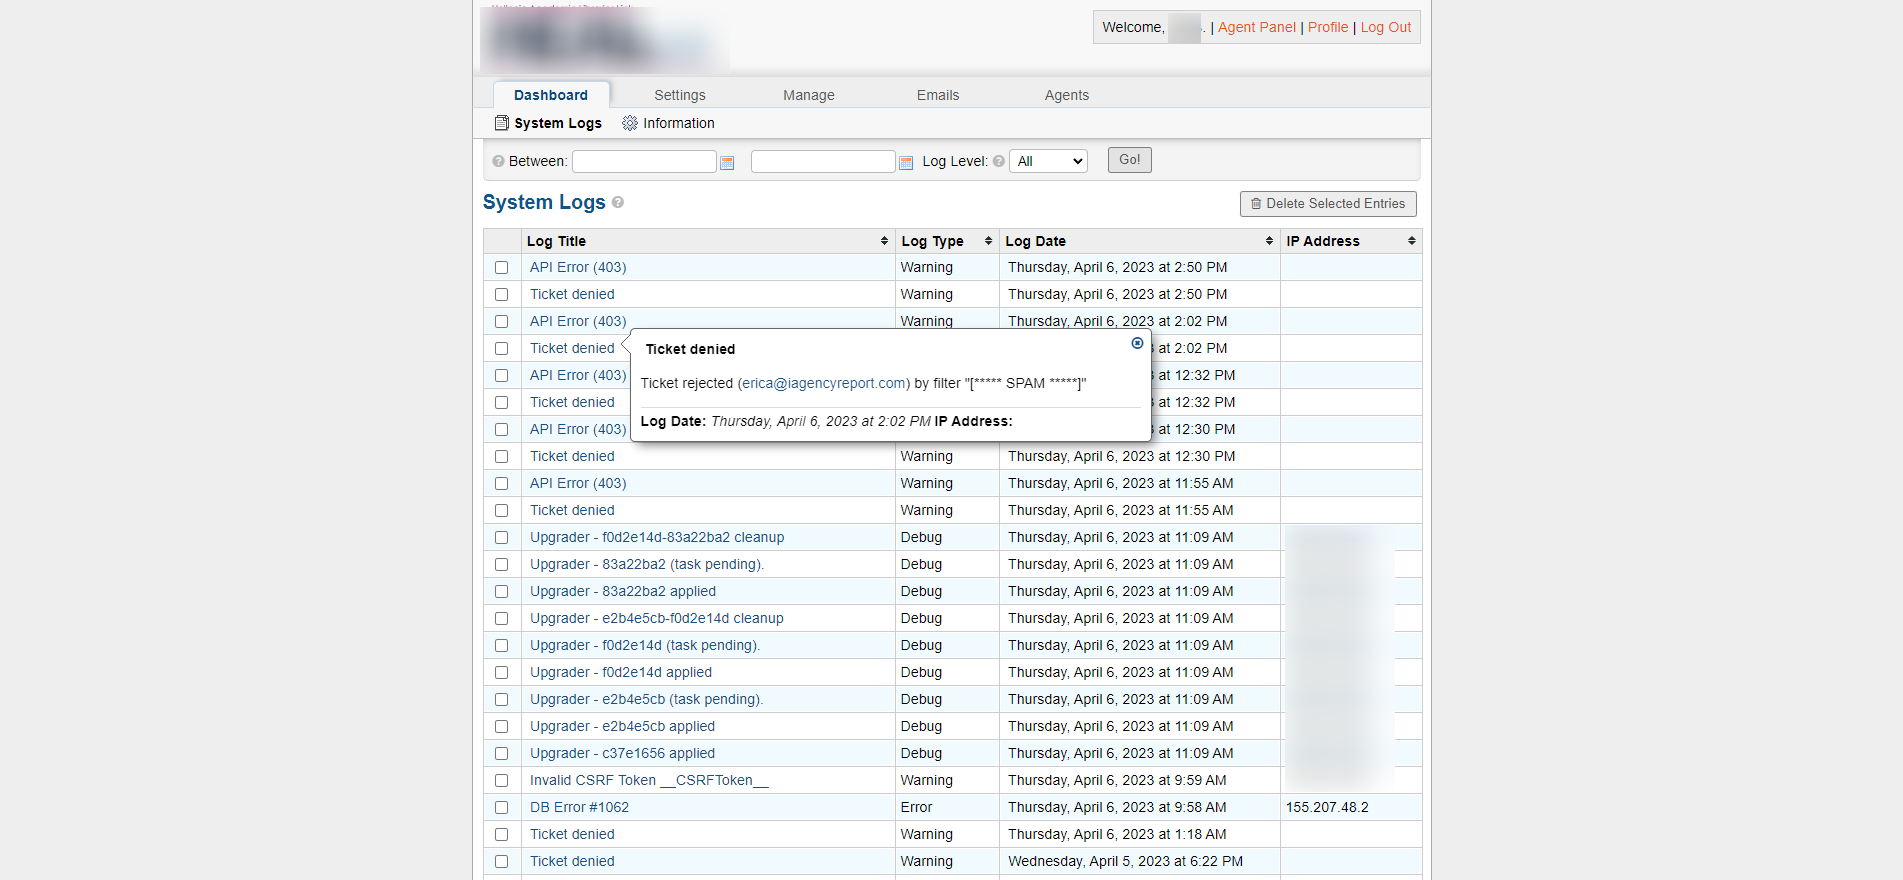Open the start date calendar picker
The width and height of the screenshot is (1903, 880).
pyautogui.click(x=727, y=163)
